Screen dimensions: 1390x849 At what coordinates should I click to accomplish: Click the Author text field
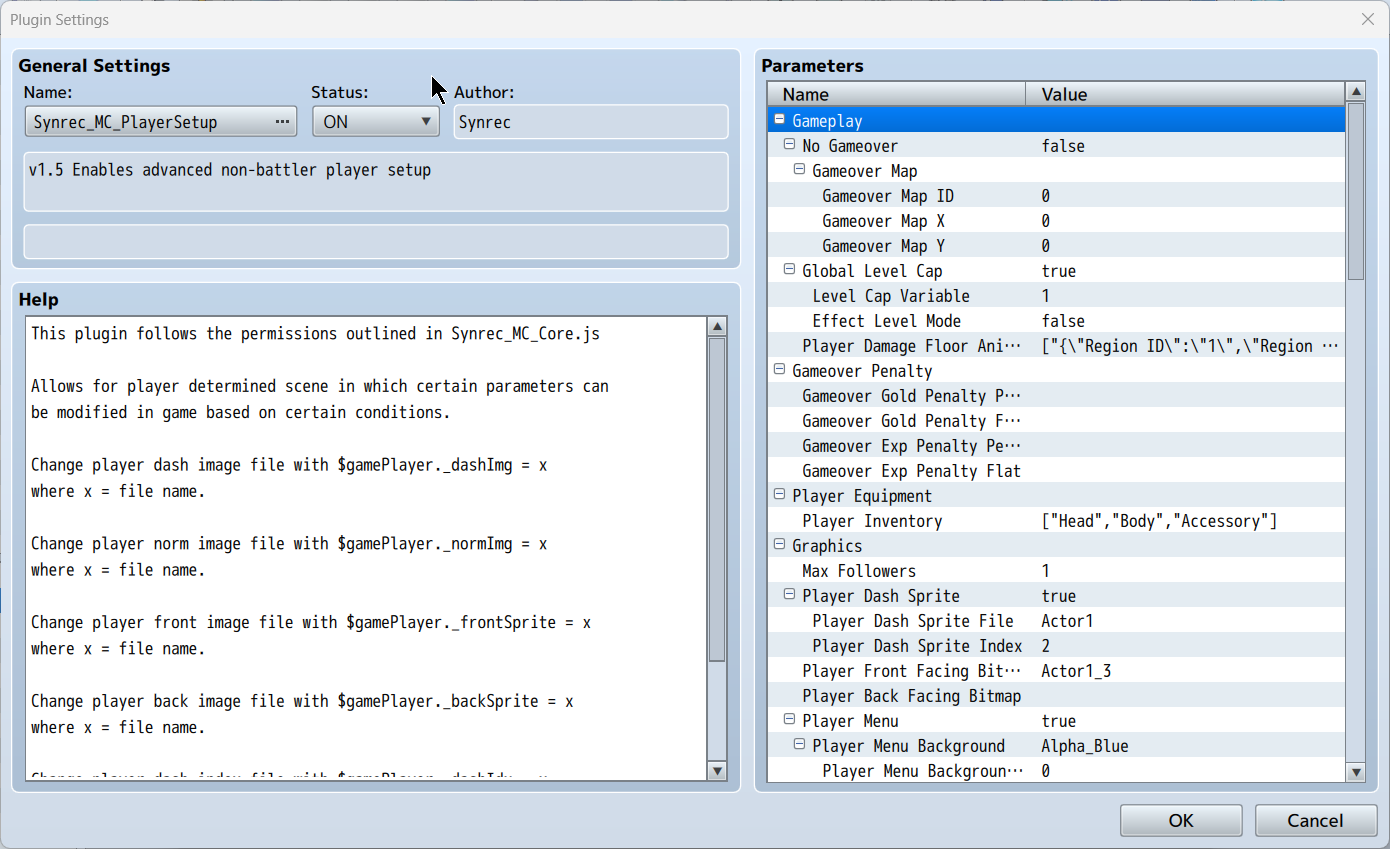point(590,122)
